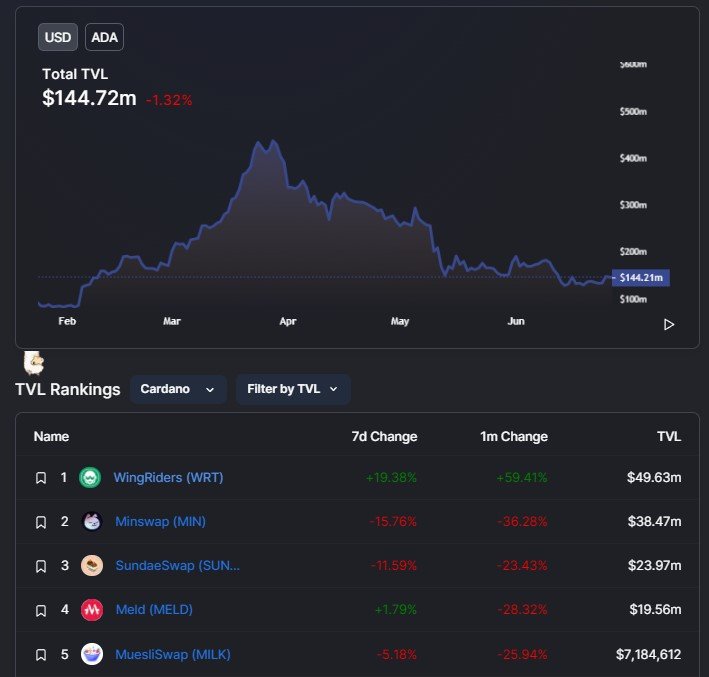Play the TVL chart animation
The height and width of the screenshot is (677, 709).
pyautogui.click(x=669, y=325)
